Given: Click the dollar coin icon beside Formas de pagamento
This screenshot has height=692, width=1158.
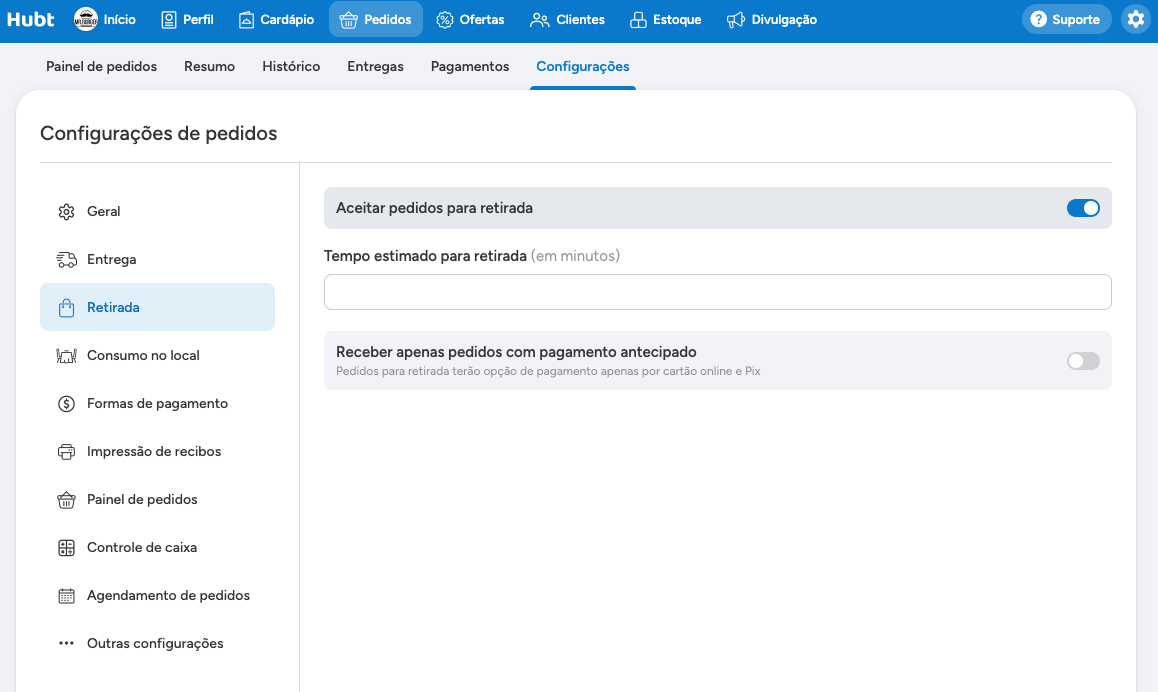Looking at the screenshot, I should click(66, 404).
